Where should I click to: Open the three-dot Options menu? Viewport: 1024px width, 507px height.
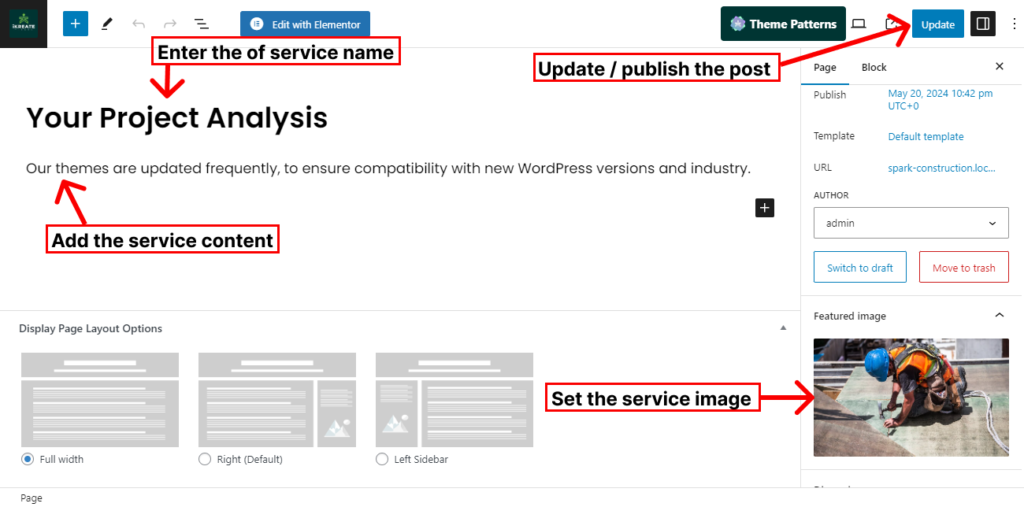[1013, 24]
